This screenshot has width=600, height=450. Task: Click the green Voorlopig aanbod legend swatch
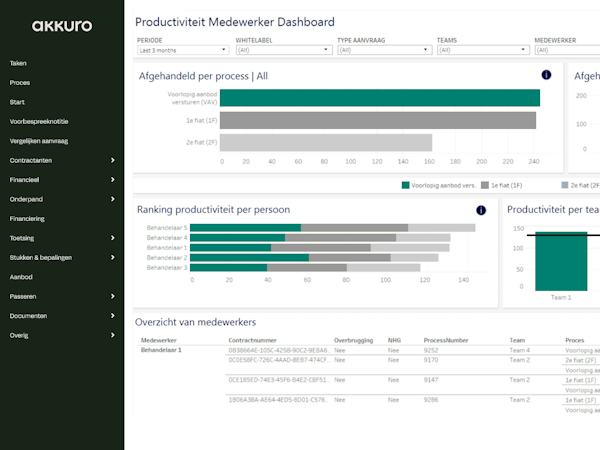point(406,185)
